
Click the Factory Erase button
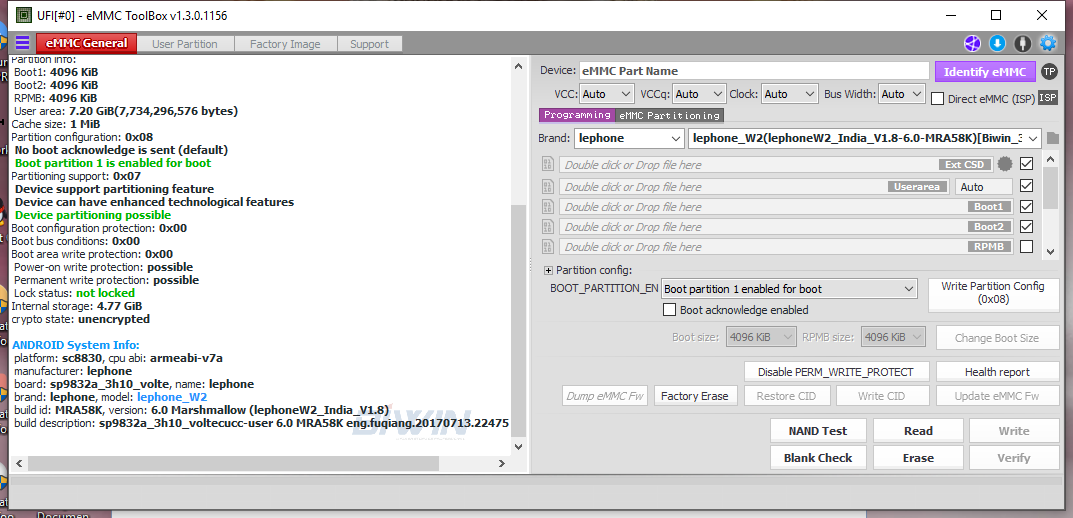coord(695,396)
